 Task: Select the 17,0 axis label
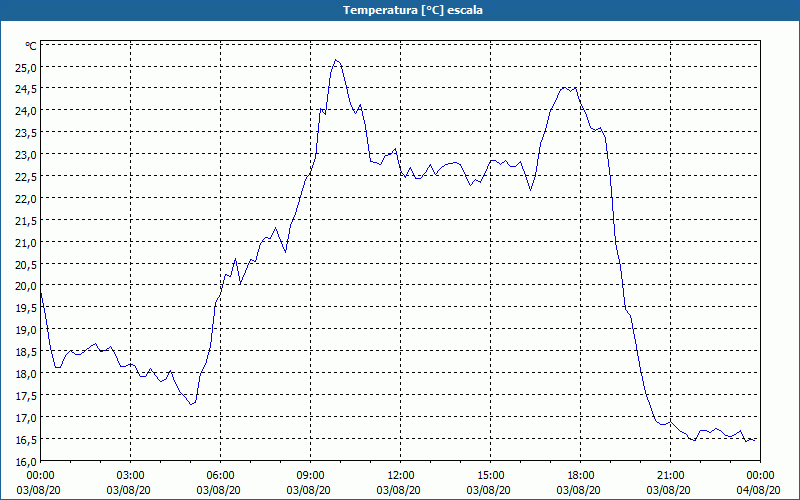tap(27, 418)
